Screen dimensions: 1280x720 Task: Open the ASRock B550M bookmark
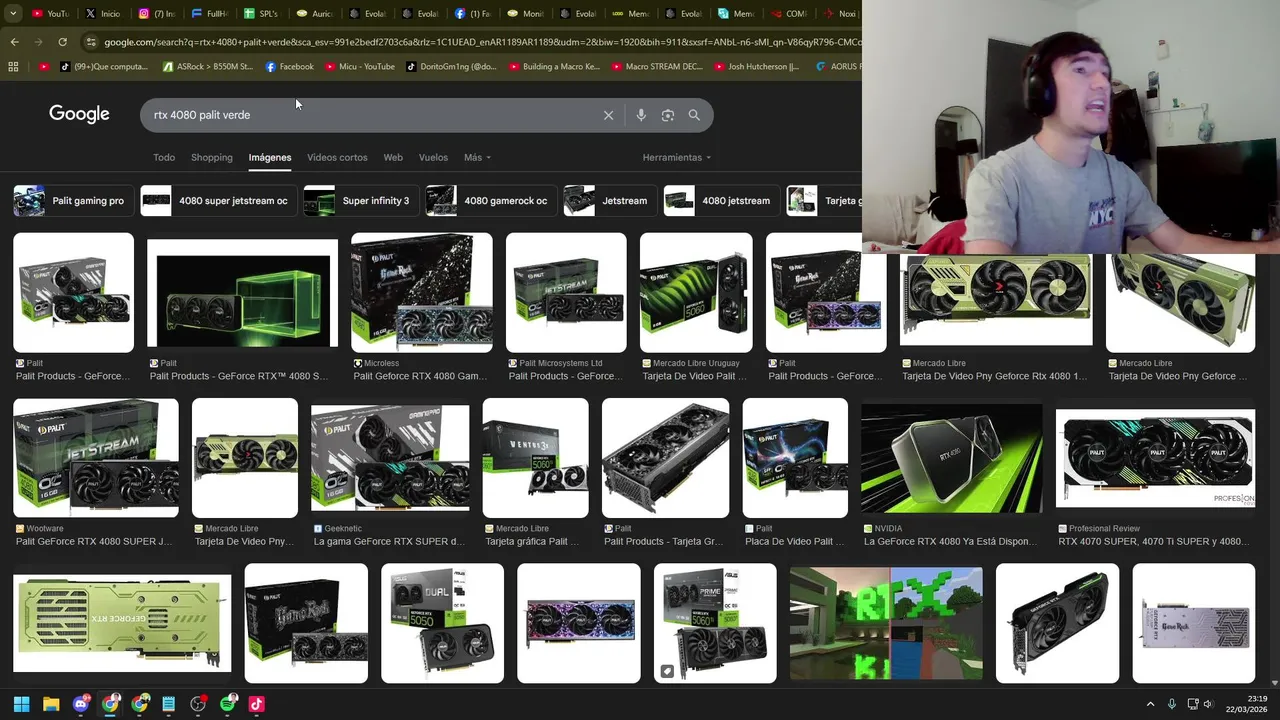[207, 66]
